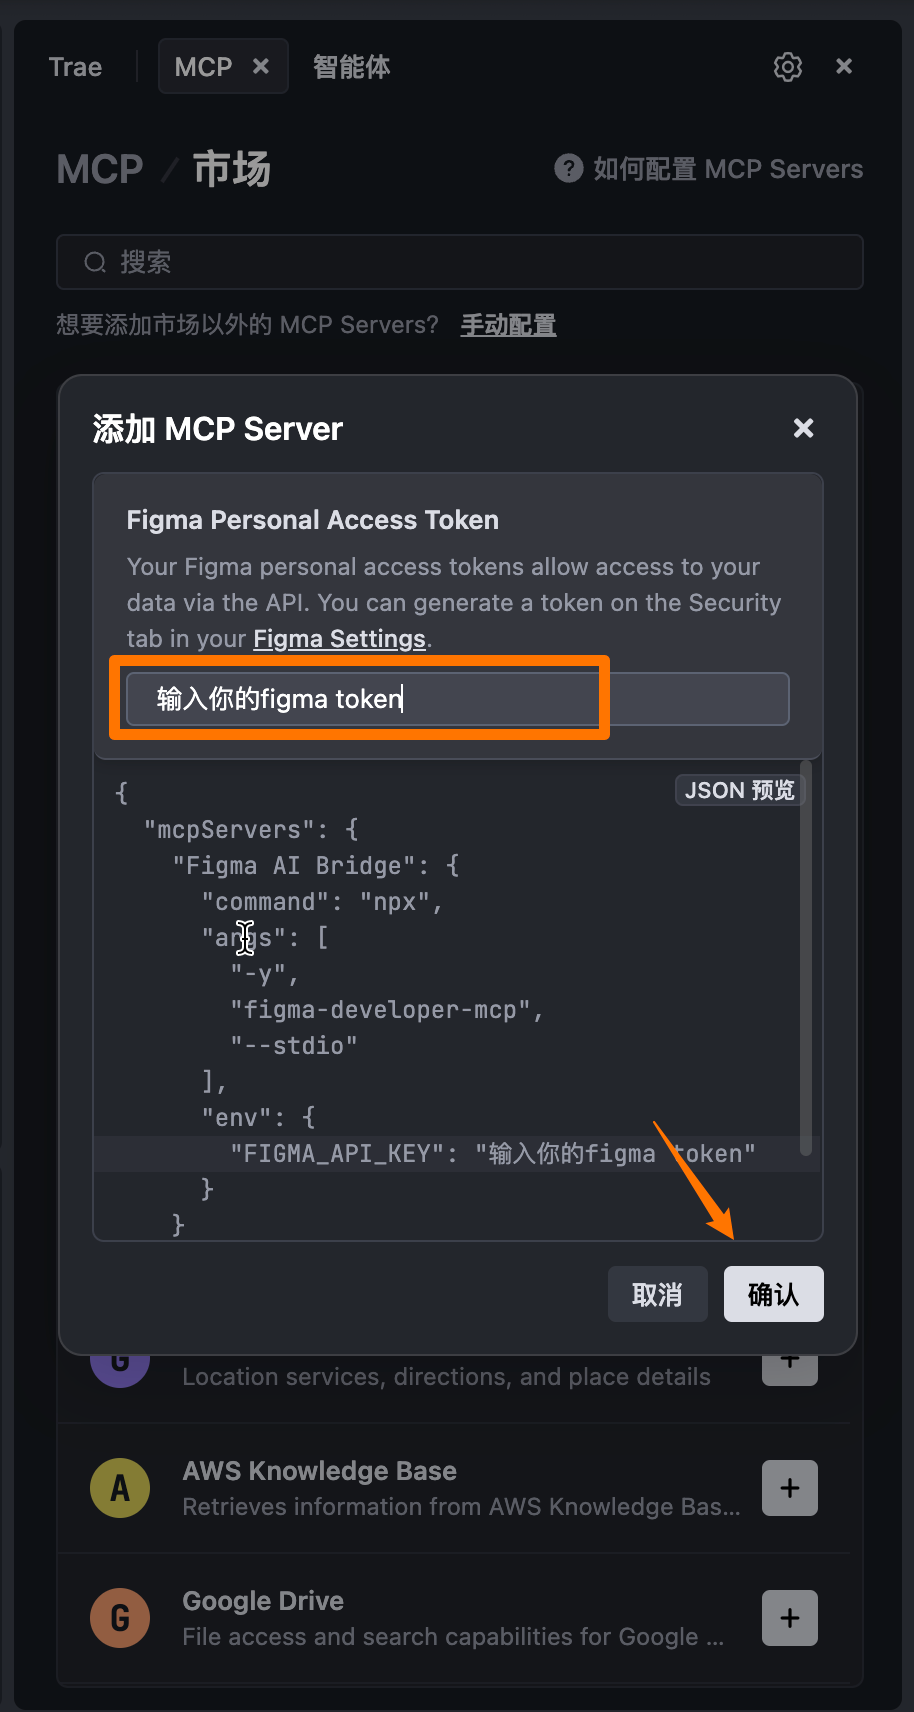Close the MCP tab with its X
914x1712 pixels.
pos(261,66)
